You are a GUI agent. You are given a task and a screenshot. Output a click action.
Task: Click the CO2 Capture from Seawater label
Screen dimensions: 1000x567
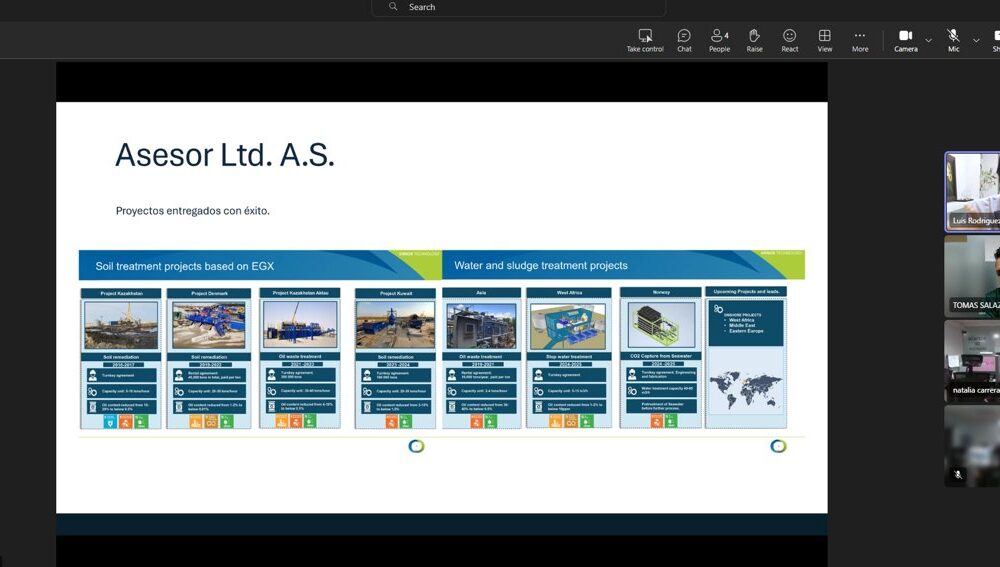click(x=661, y=356)
